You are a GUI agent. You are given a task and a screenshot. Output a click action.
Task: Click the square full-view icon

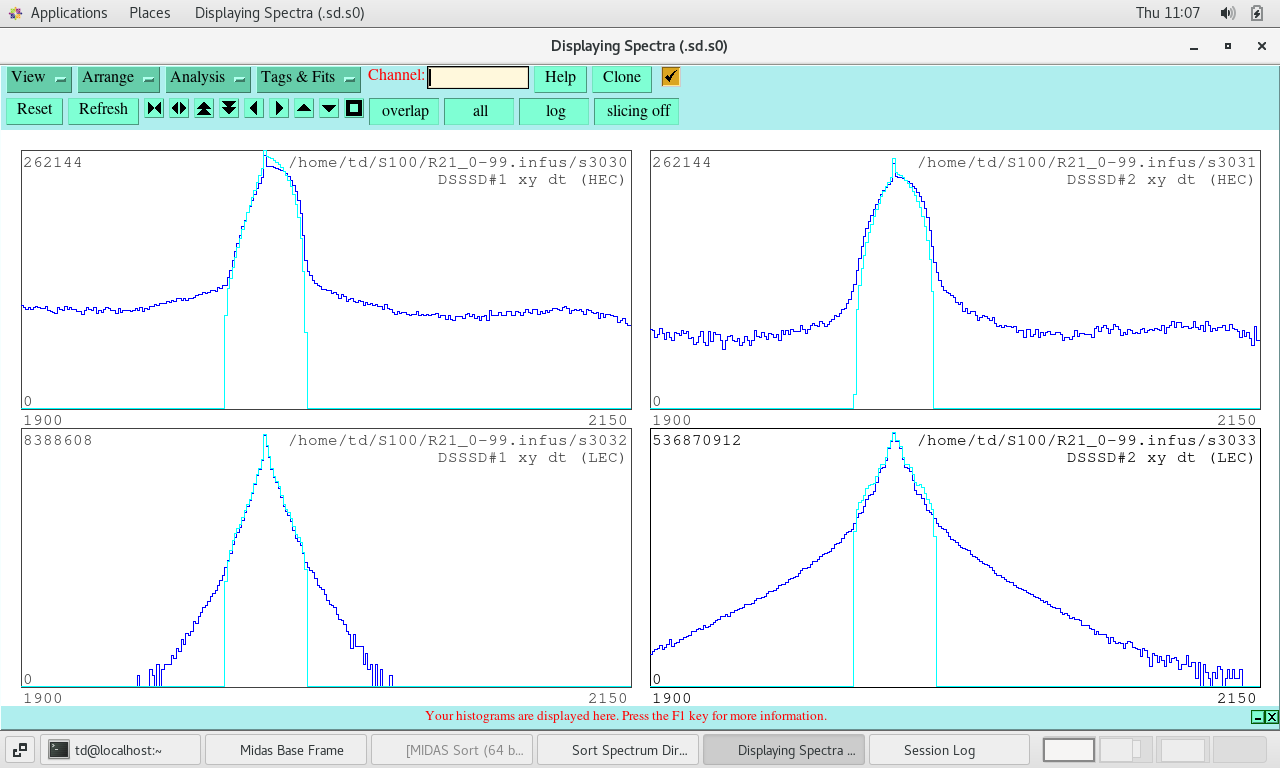(x=354, y=109)
